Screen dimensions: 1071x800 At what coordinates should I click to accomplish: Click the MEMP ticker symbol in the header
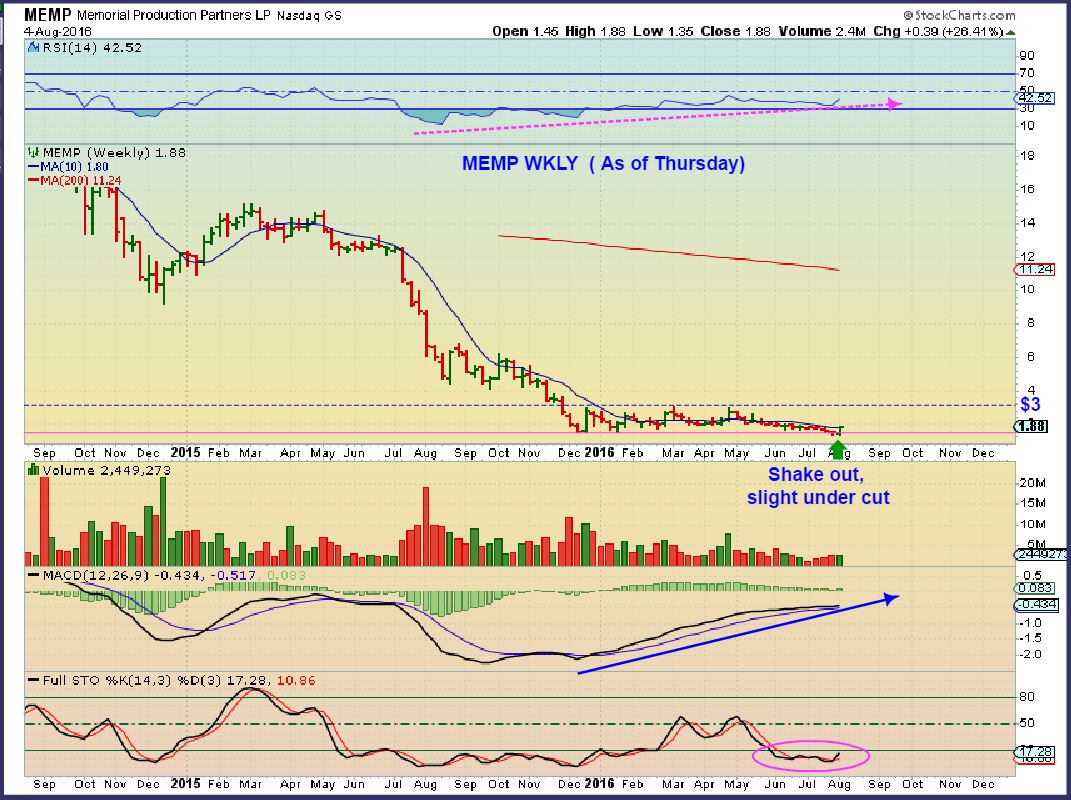coord(48,14)
